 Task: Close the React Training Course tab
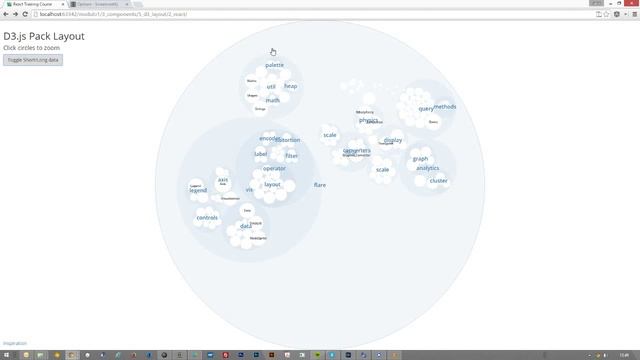[x=63, y=4]
